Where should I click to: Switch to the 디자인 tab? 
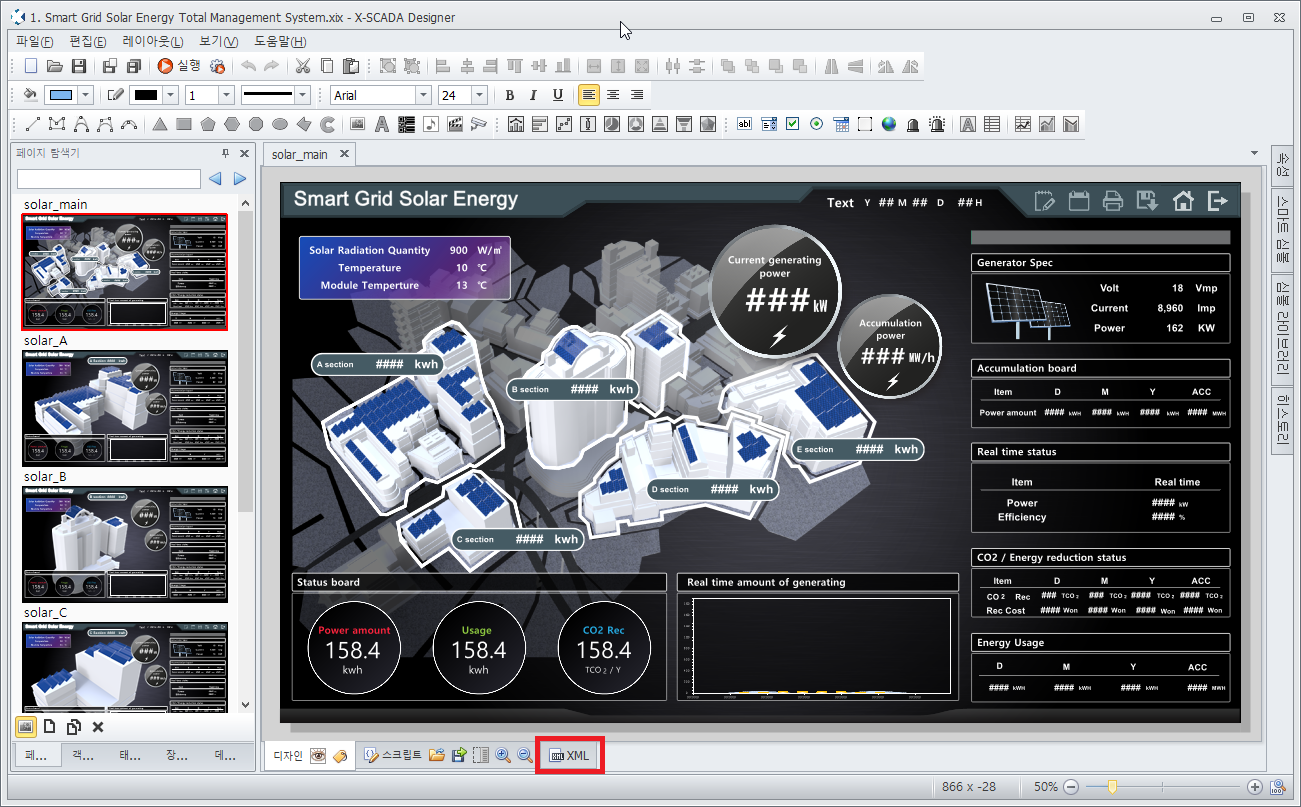click(289, 756)
